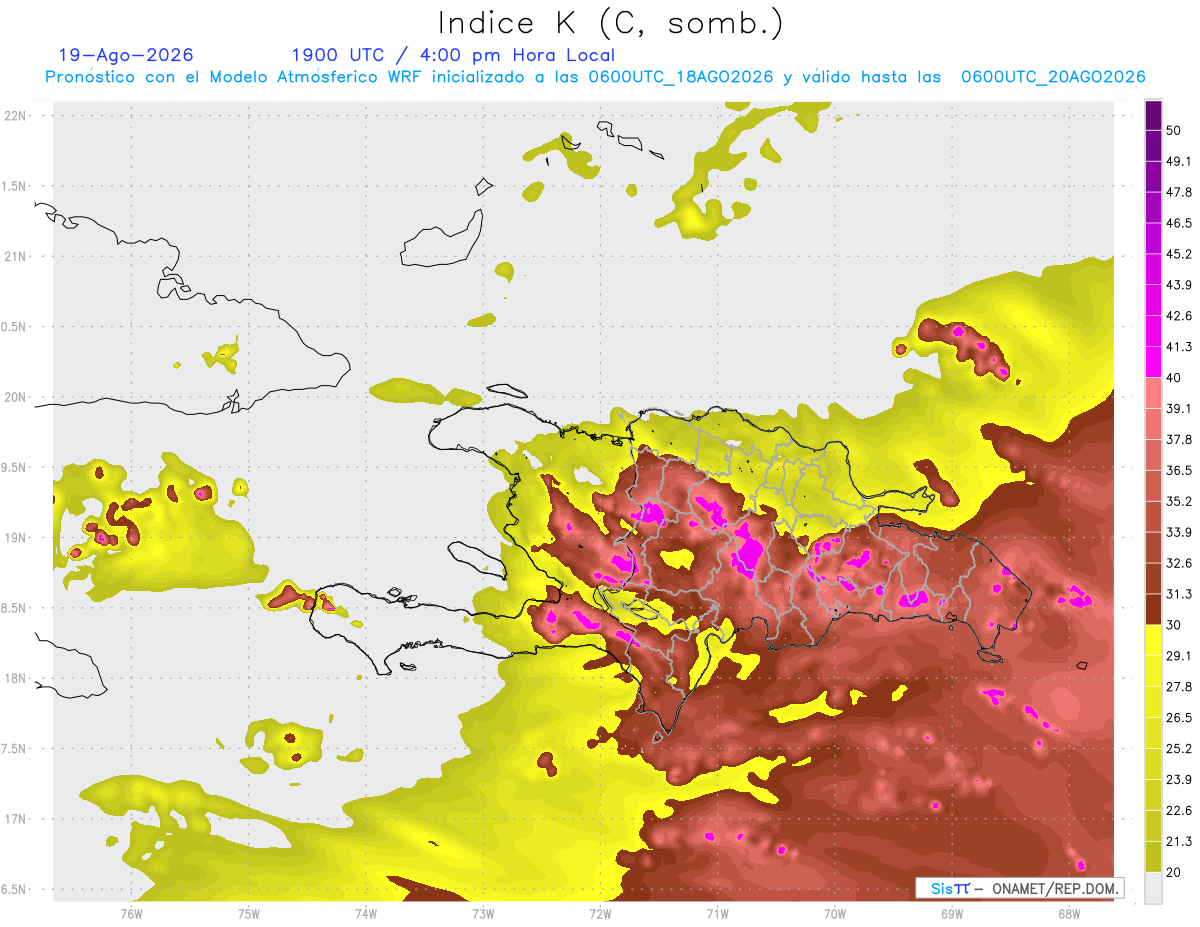The height and width of the screenshot is (927, 1200).
Task: Click the colorbar value 26.5
Action: point(1179,718)
